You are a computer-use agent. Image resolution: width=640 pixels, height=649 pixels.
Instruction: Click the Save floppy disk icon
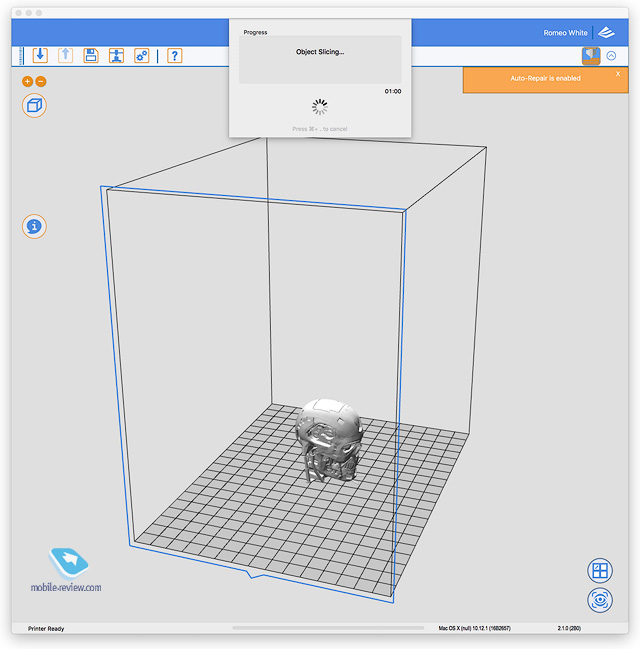(x=91, y=55)
